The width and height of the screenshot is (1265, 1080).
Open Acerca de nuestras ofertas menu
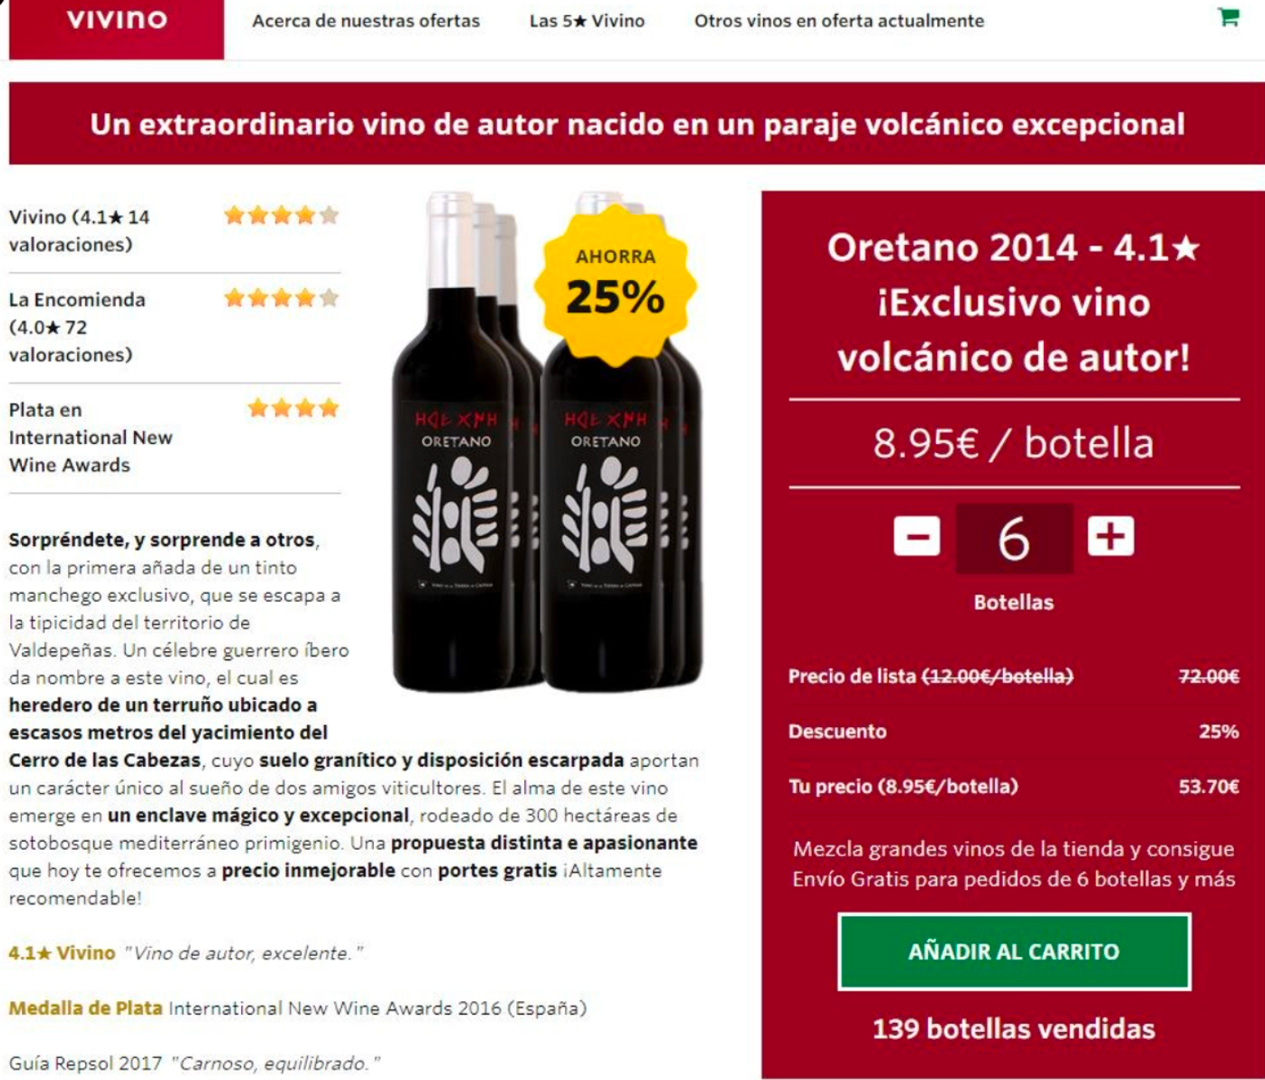pyautogui.click(x=366, y=21)
